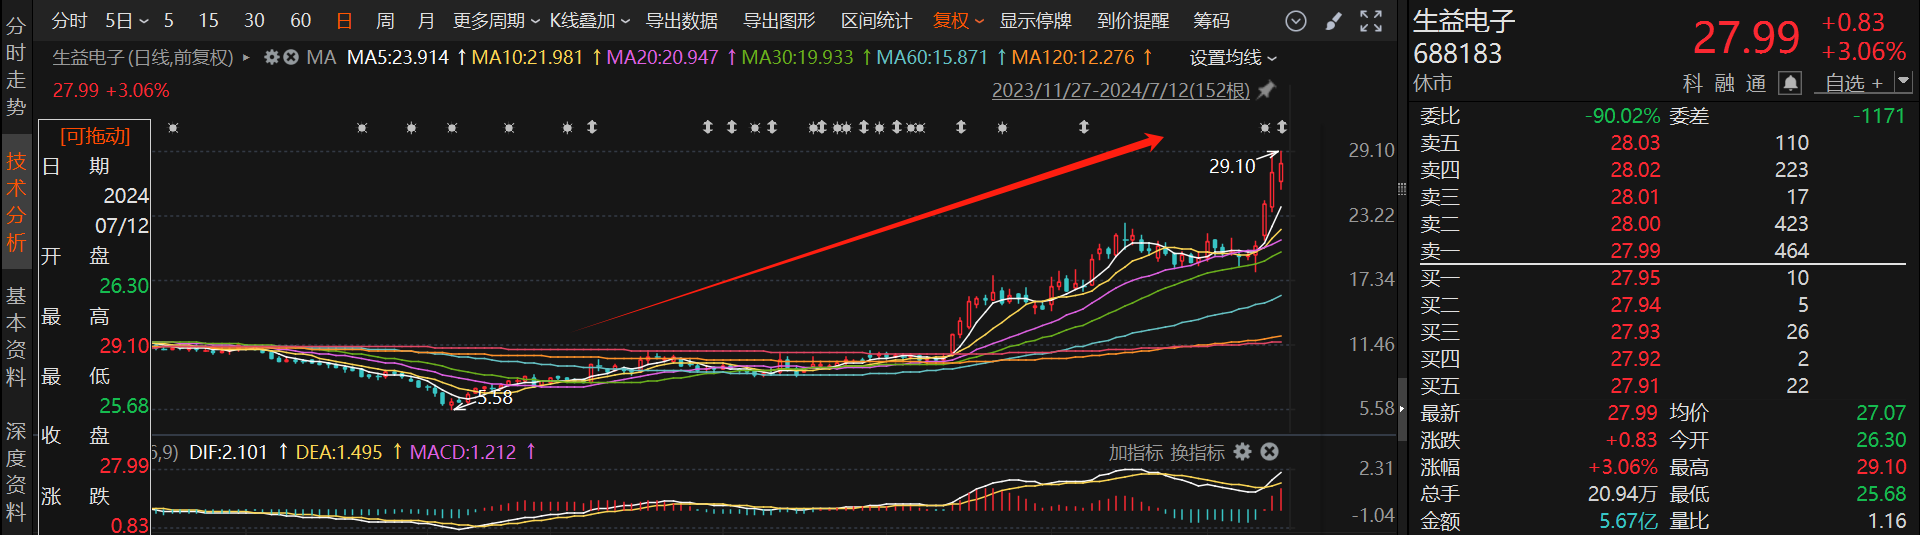Click the date range link 2023/11/27-2024/7/12
The width and height of the screenshot is (1920, 535).
point(1120,91)
